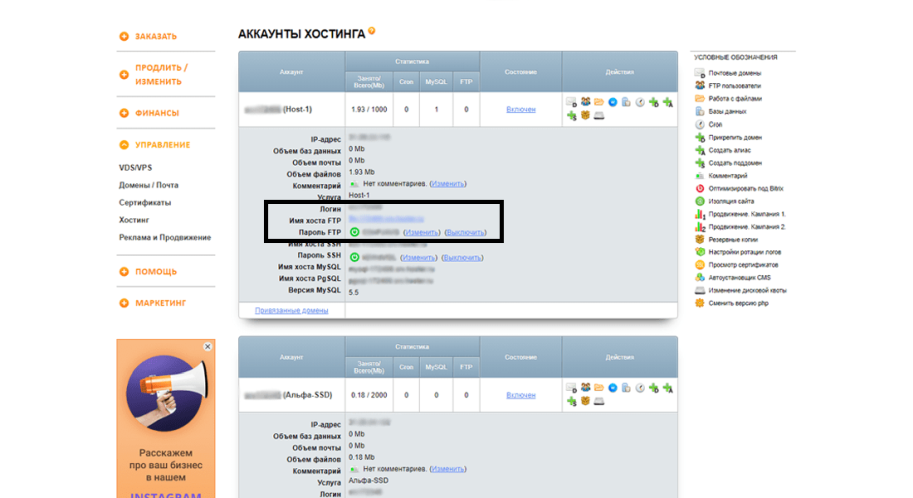Open mail domains for Альфа-SSD account

coord(571,388)
